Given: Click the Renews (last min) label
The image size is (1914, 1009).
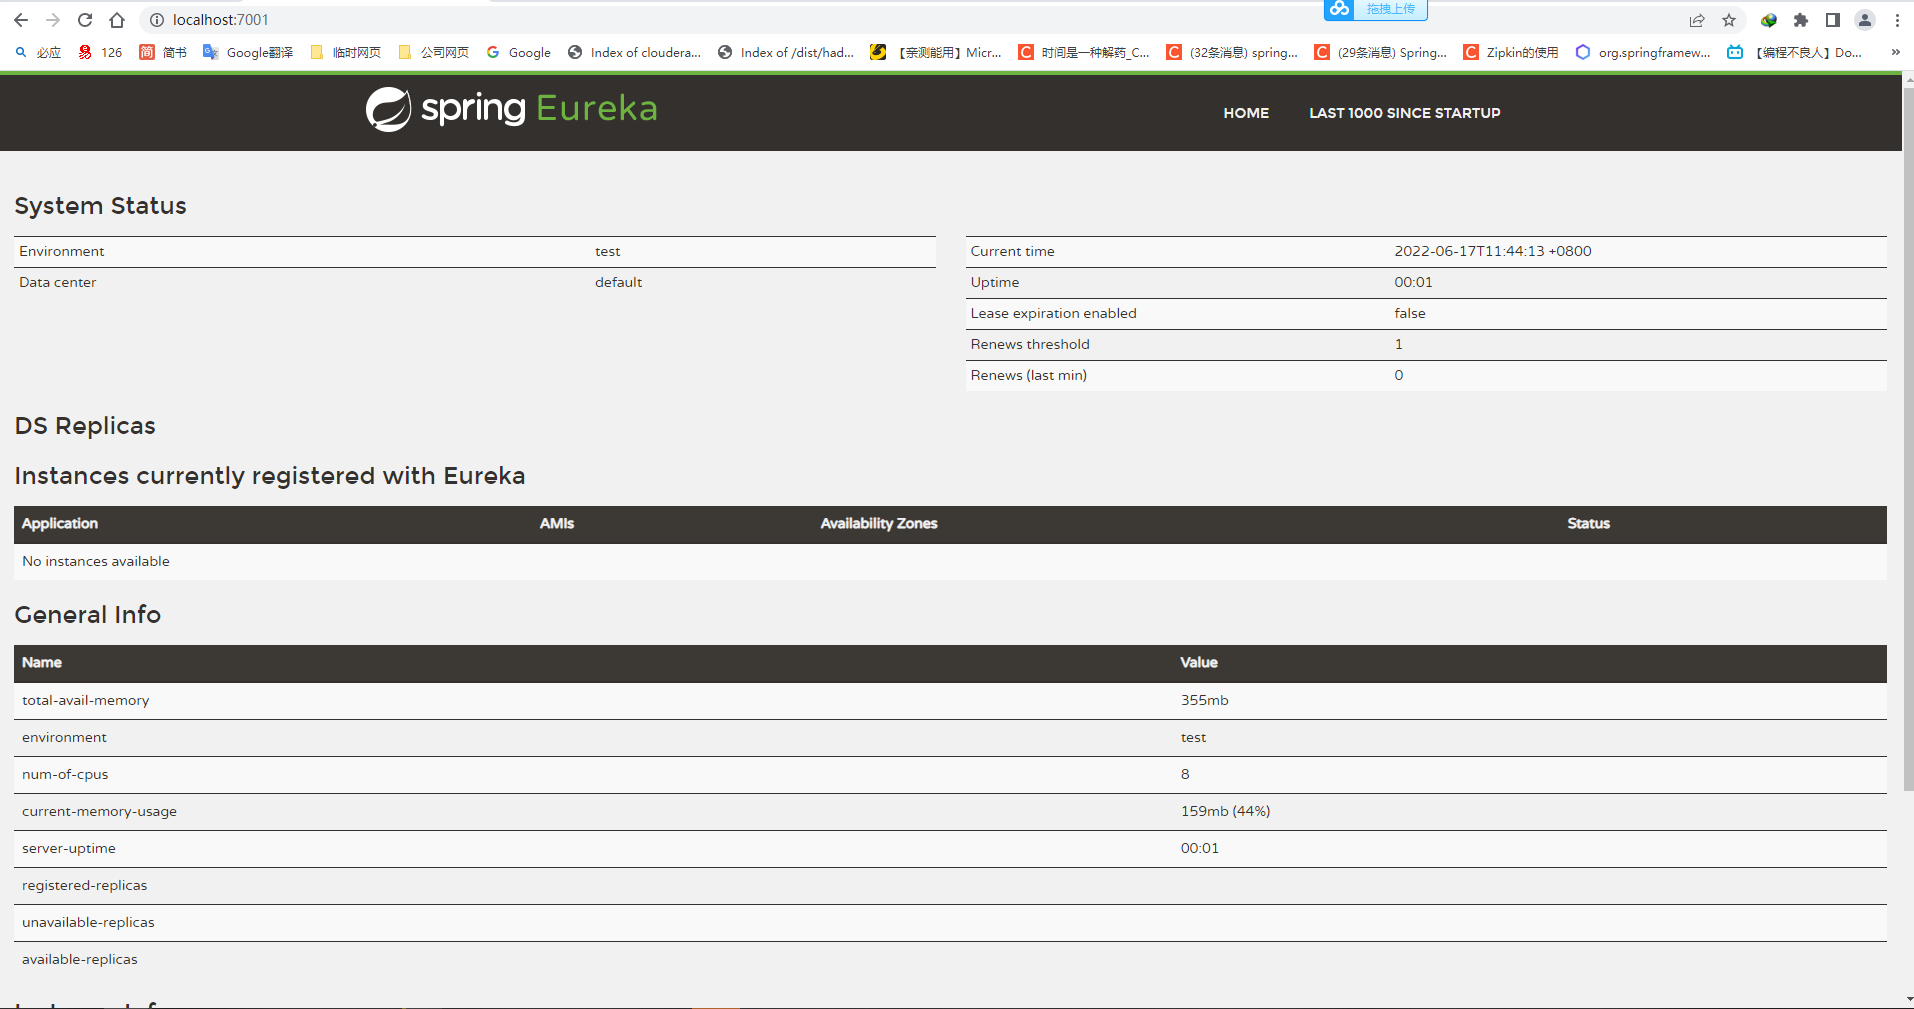Looking at the screenshot, I should [x=1028, y=375].
